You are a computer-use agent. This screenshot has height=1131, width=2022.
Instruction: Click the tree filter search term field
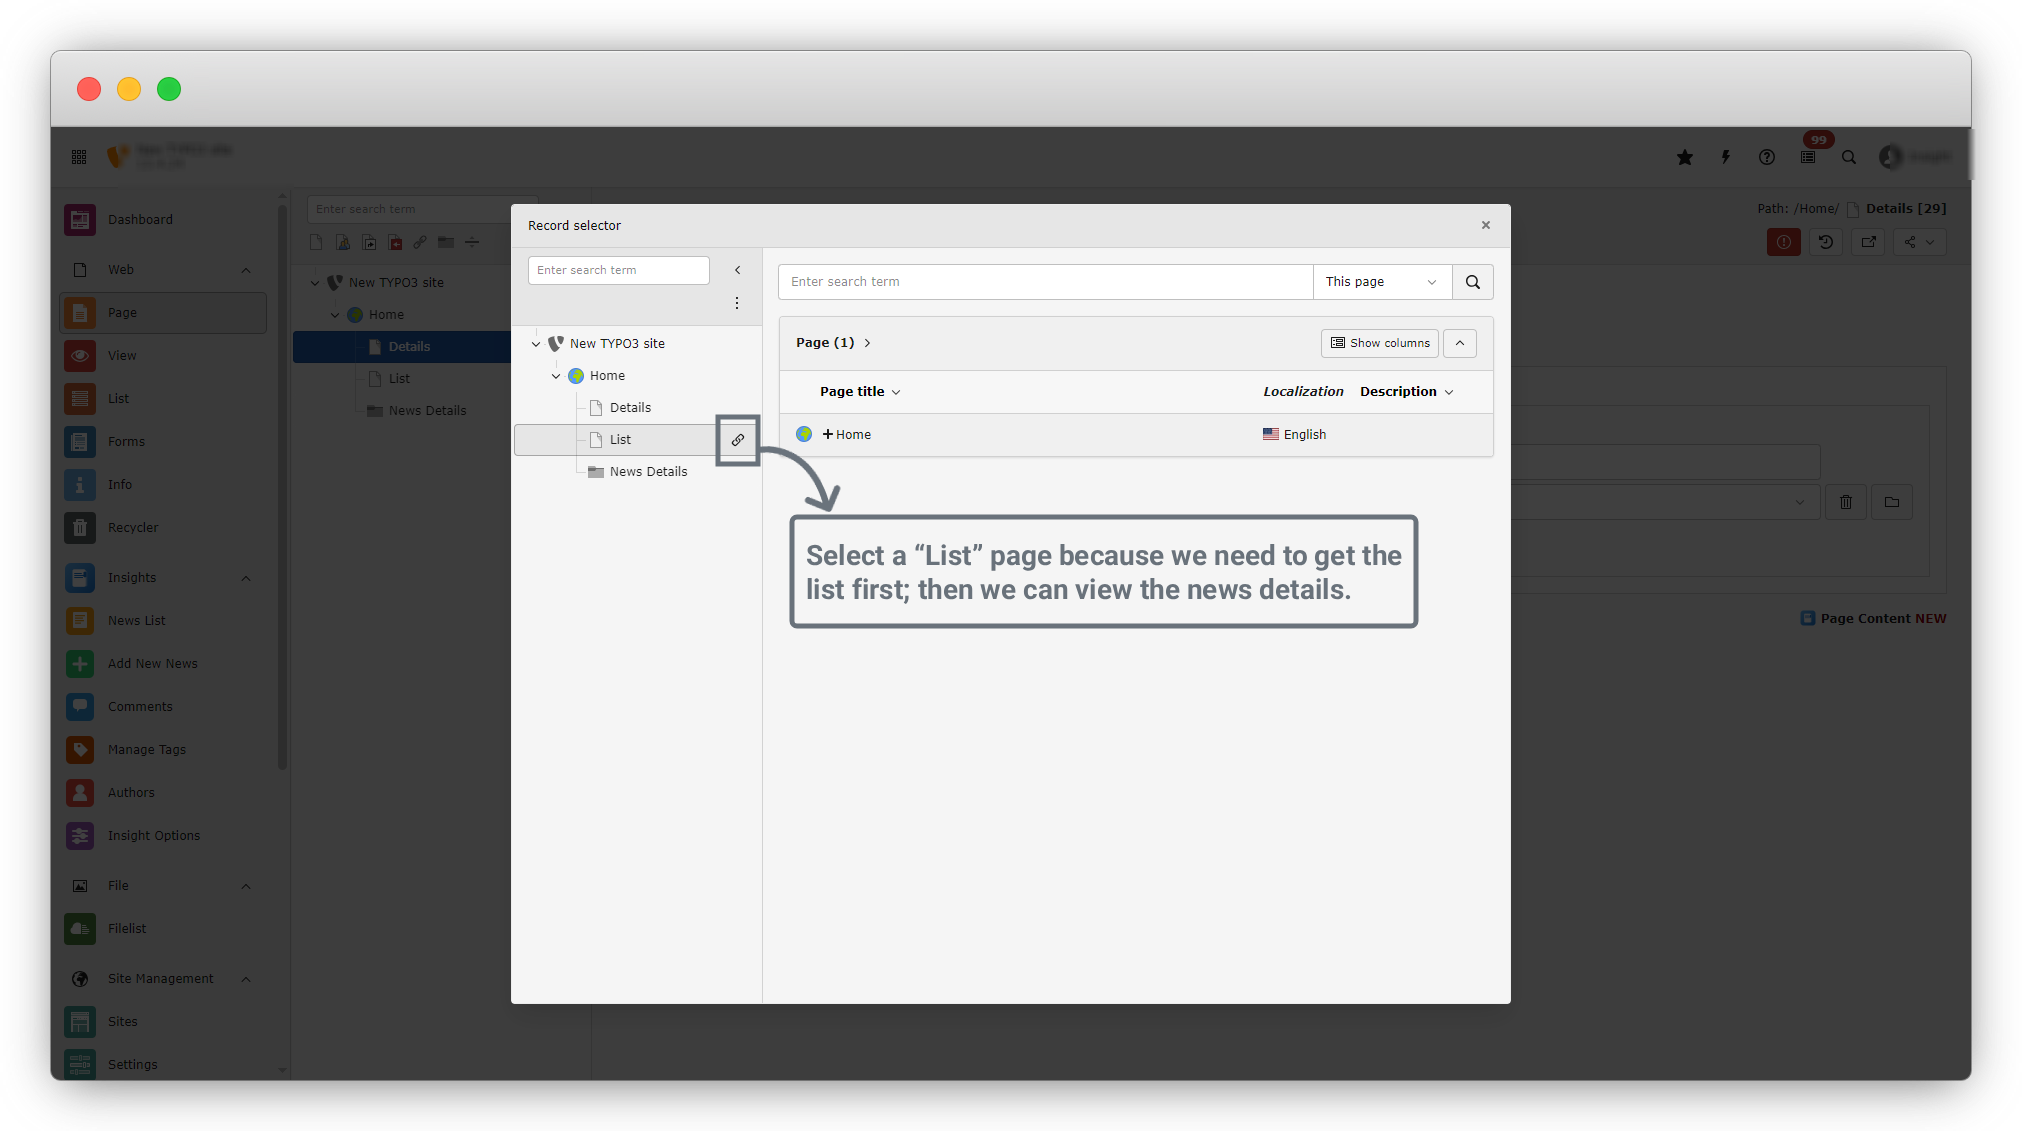click(618, 270)
